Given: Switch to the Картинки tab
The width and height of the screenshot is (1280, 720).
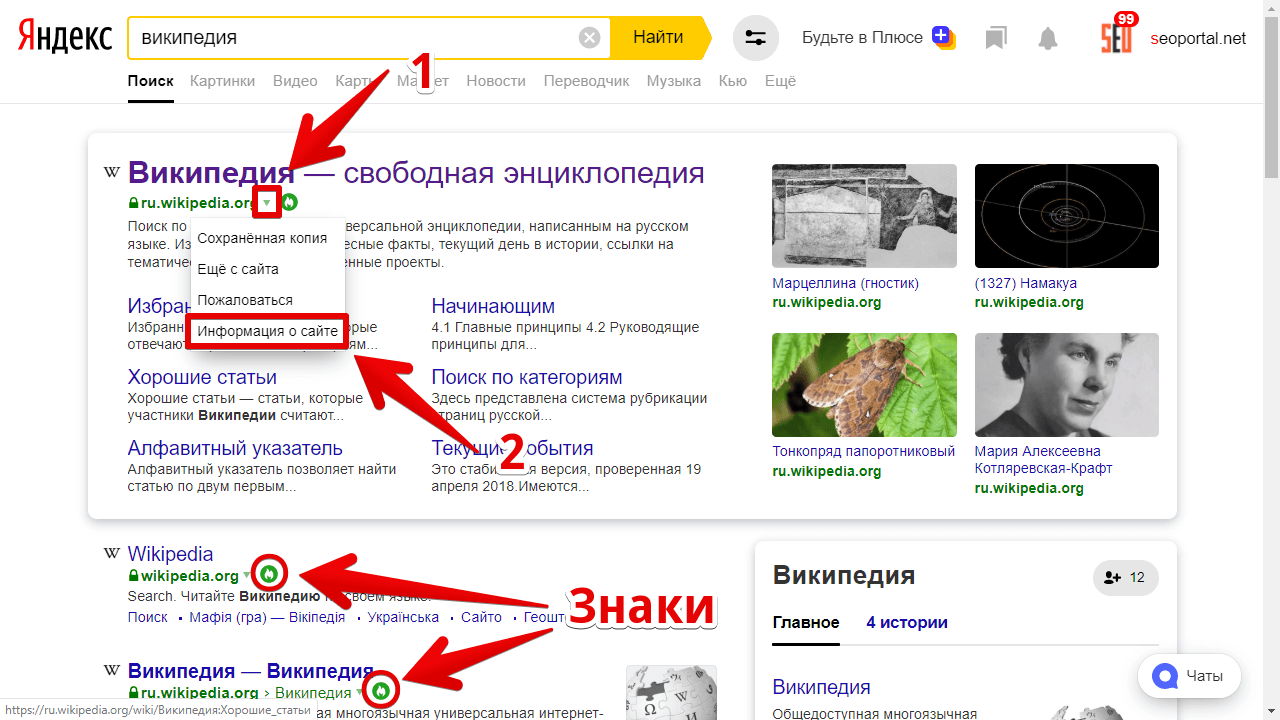Looking at the screenshot, I should point(222,81).
